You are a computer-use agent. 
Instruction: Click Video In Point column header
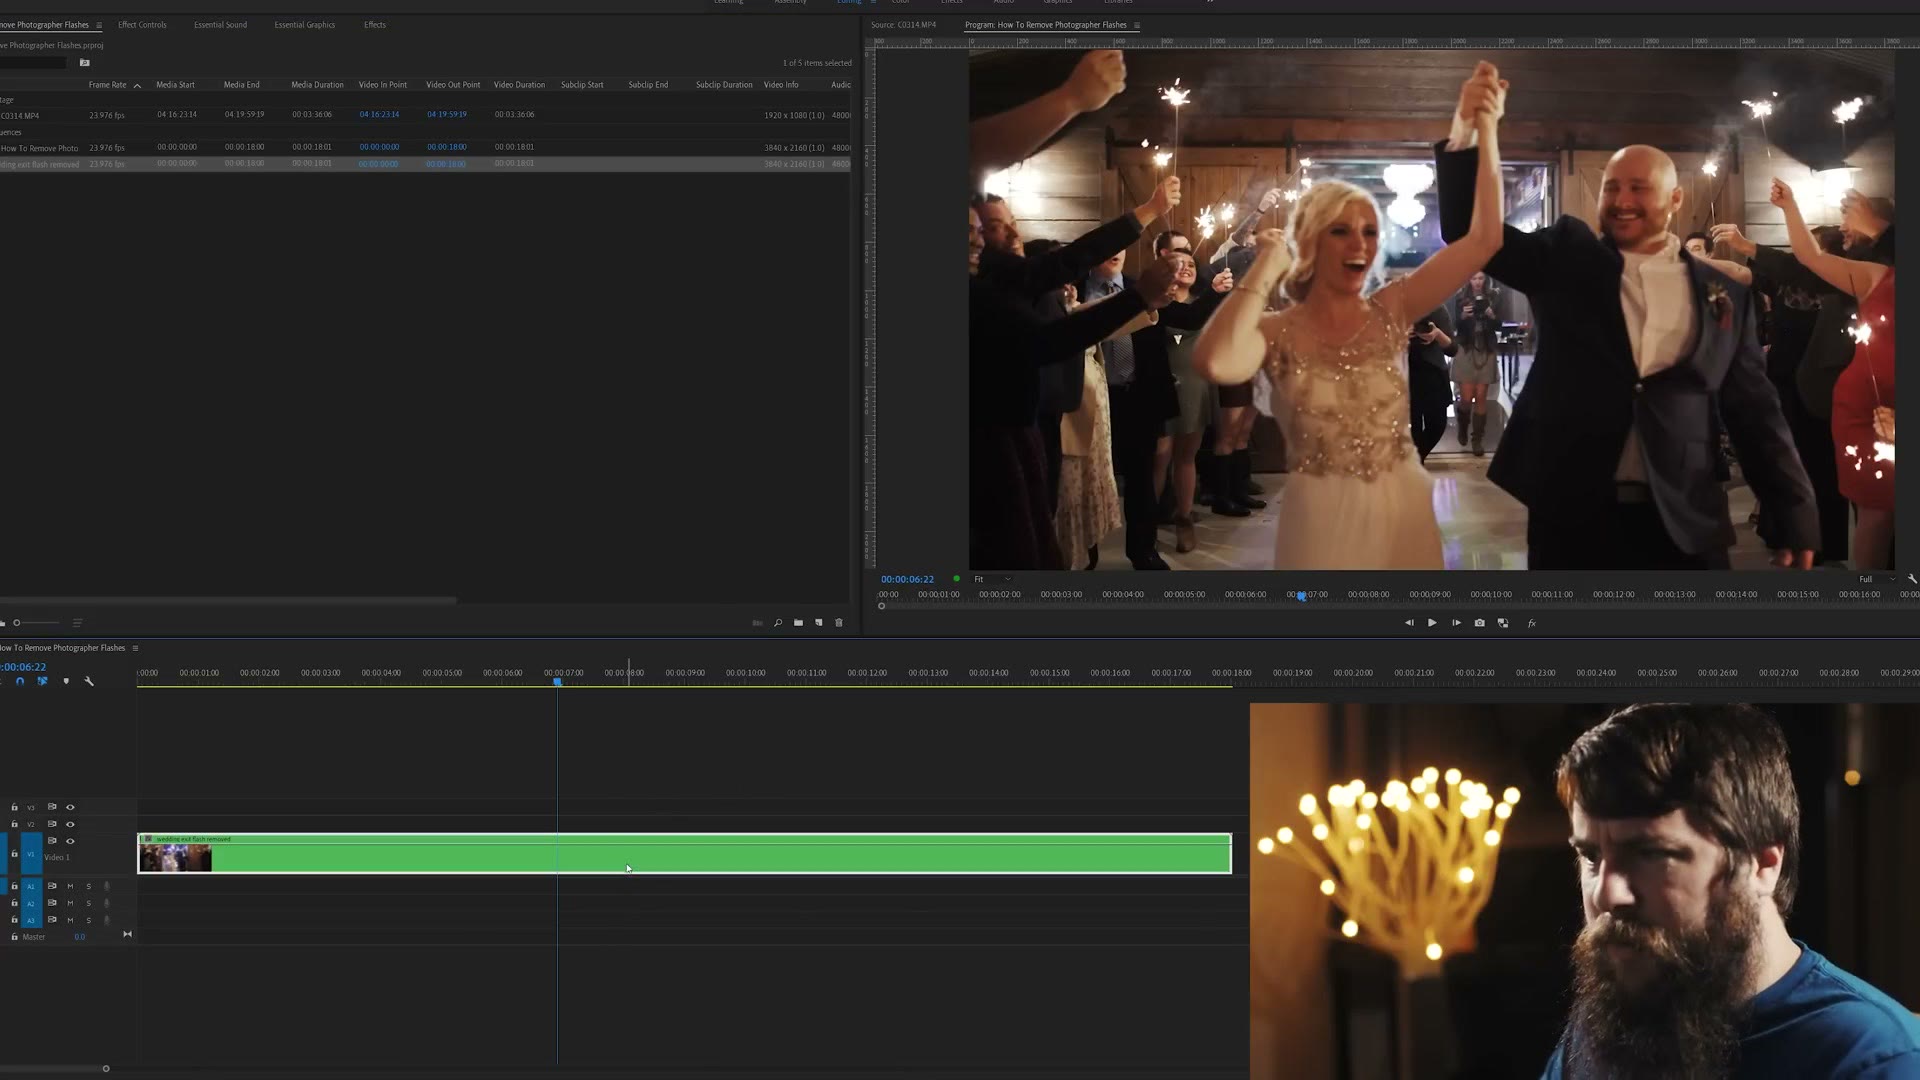[383, 85]
